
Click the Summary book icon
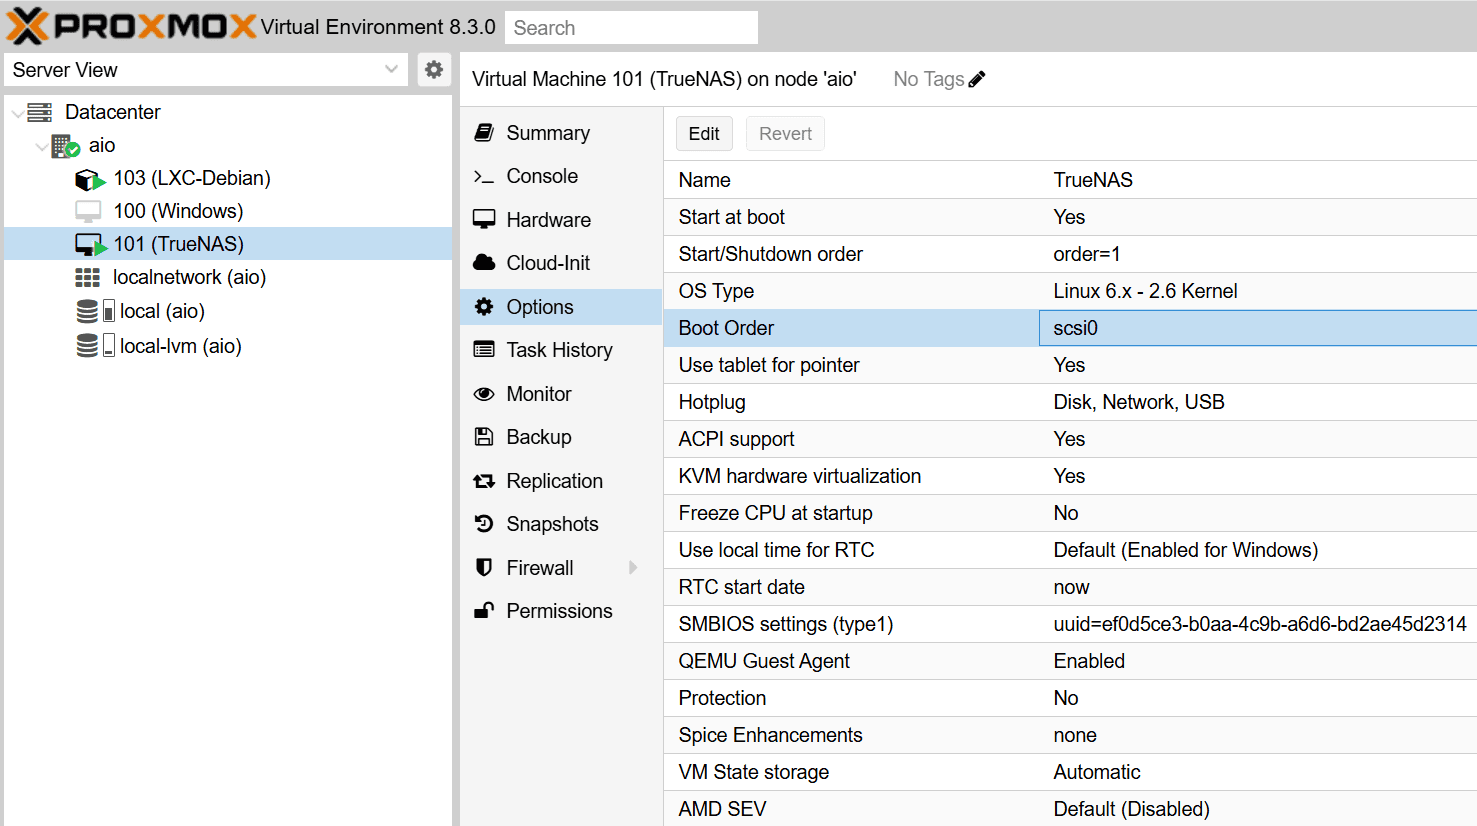tap(484, 132)
